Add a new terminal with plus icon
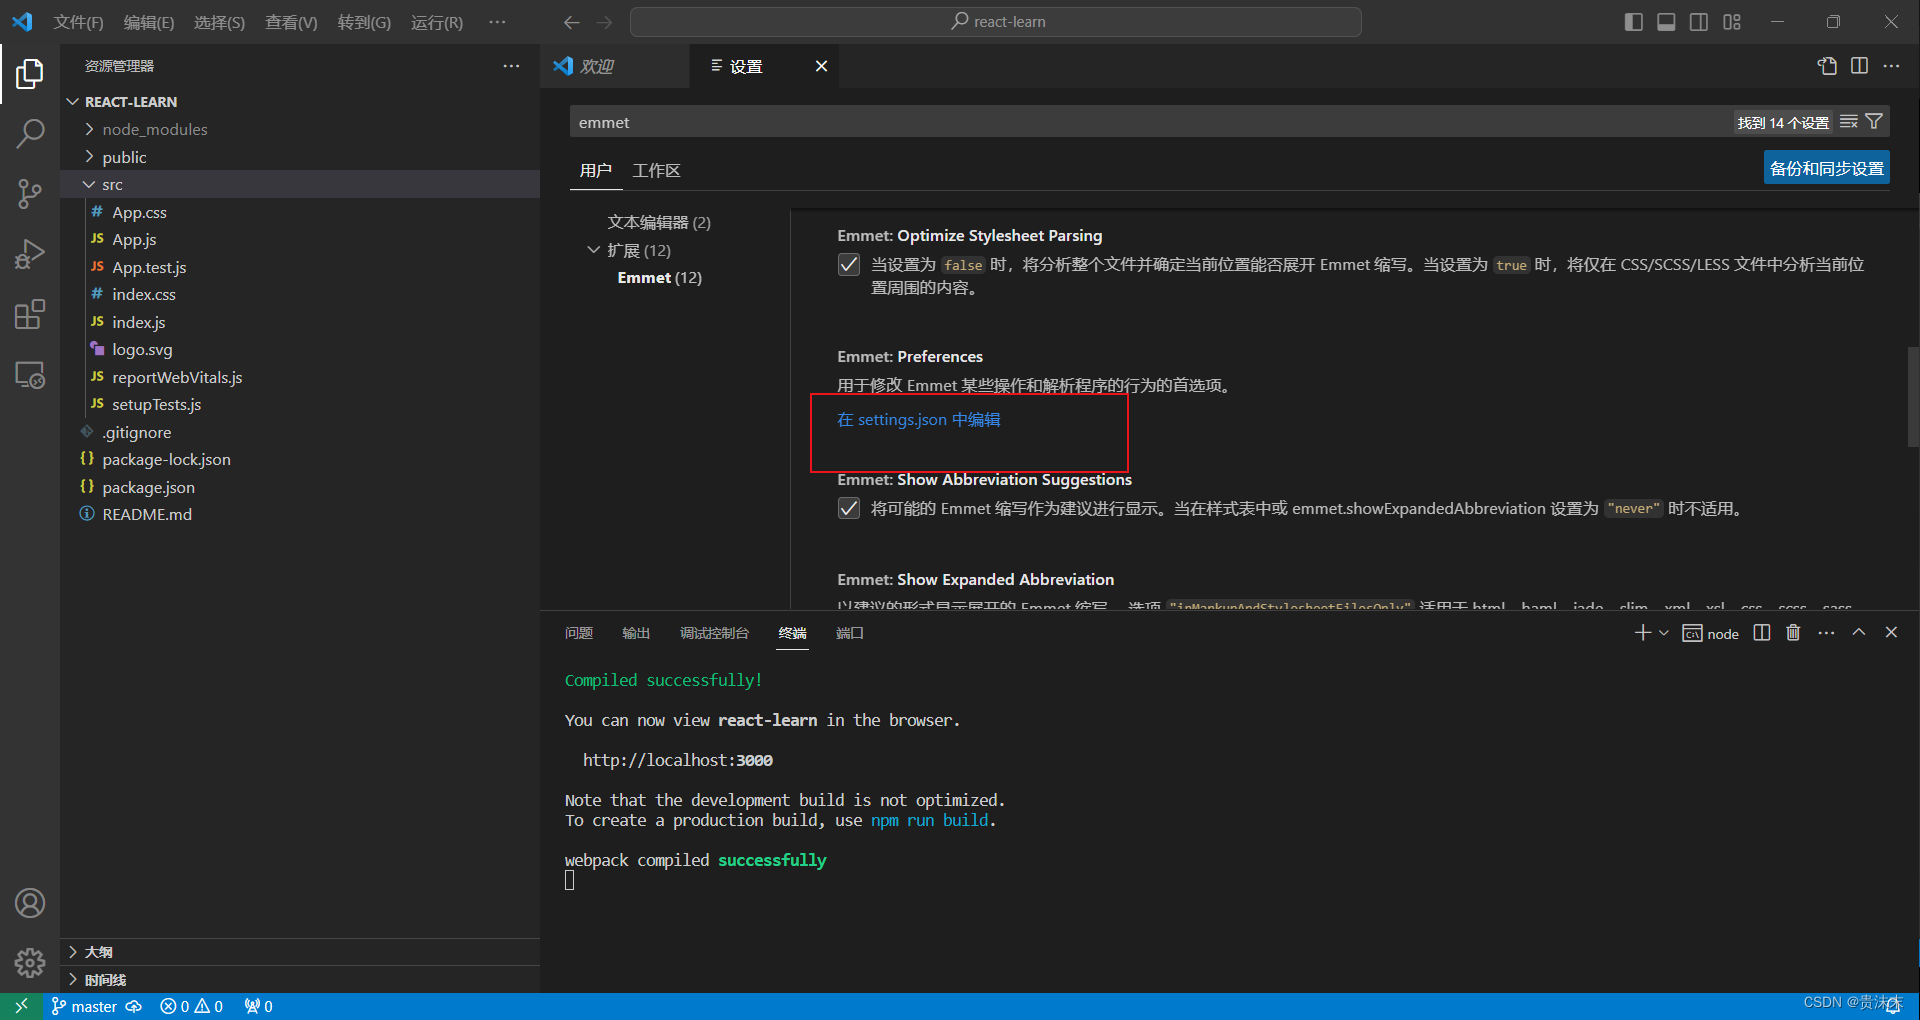1920x1020 pixels. [x=1642, y=633]
